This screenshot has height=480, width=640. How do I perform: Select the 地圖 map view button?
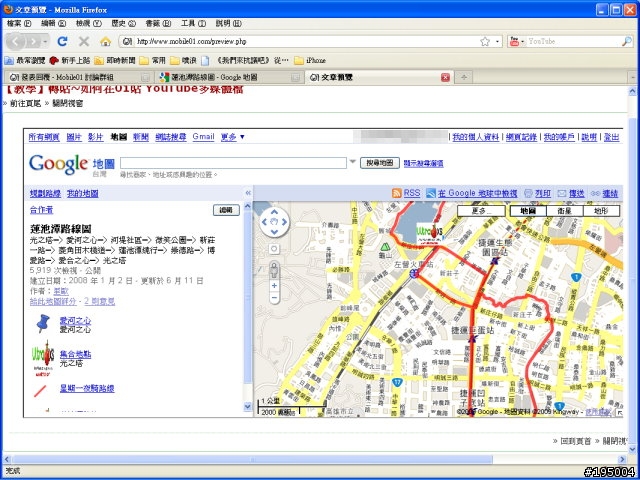(x=528, y=211)
